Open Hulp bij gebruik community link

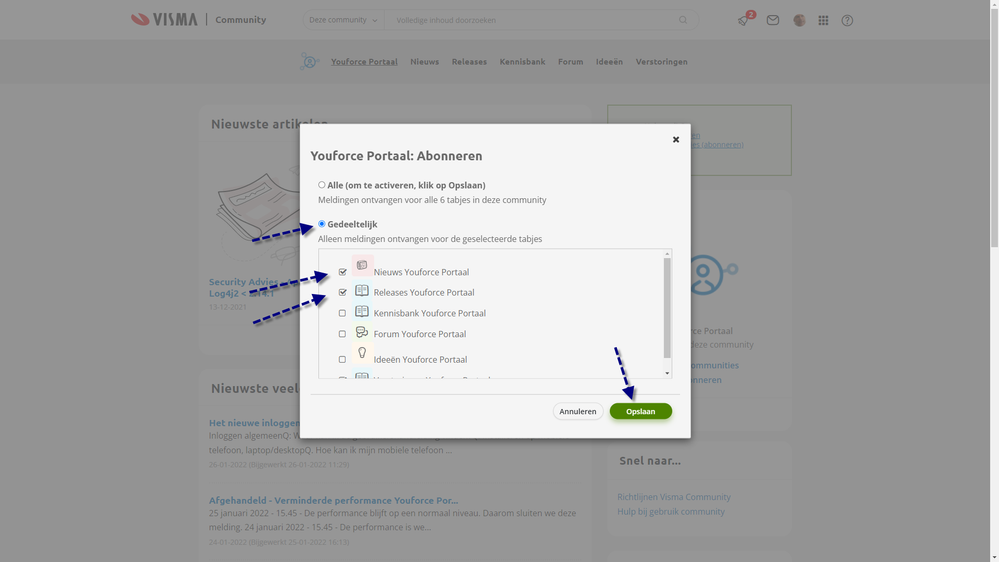[670, 512]
